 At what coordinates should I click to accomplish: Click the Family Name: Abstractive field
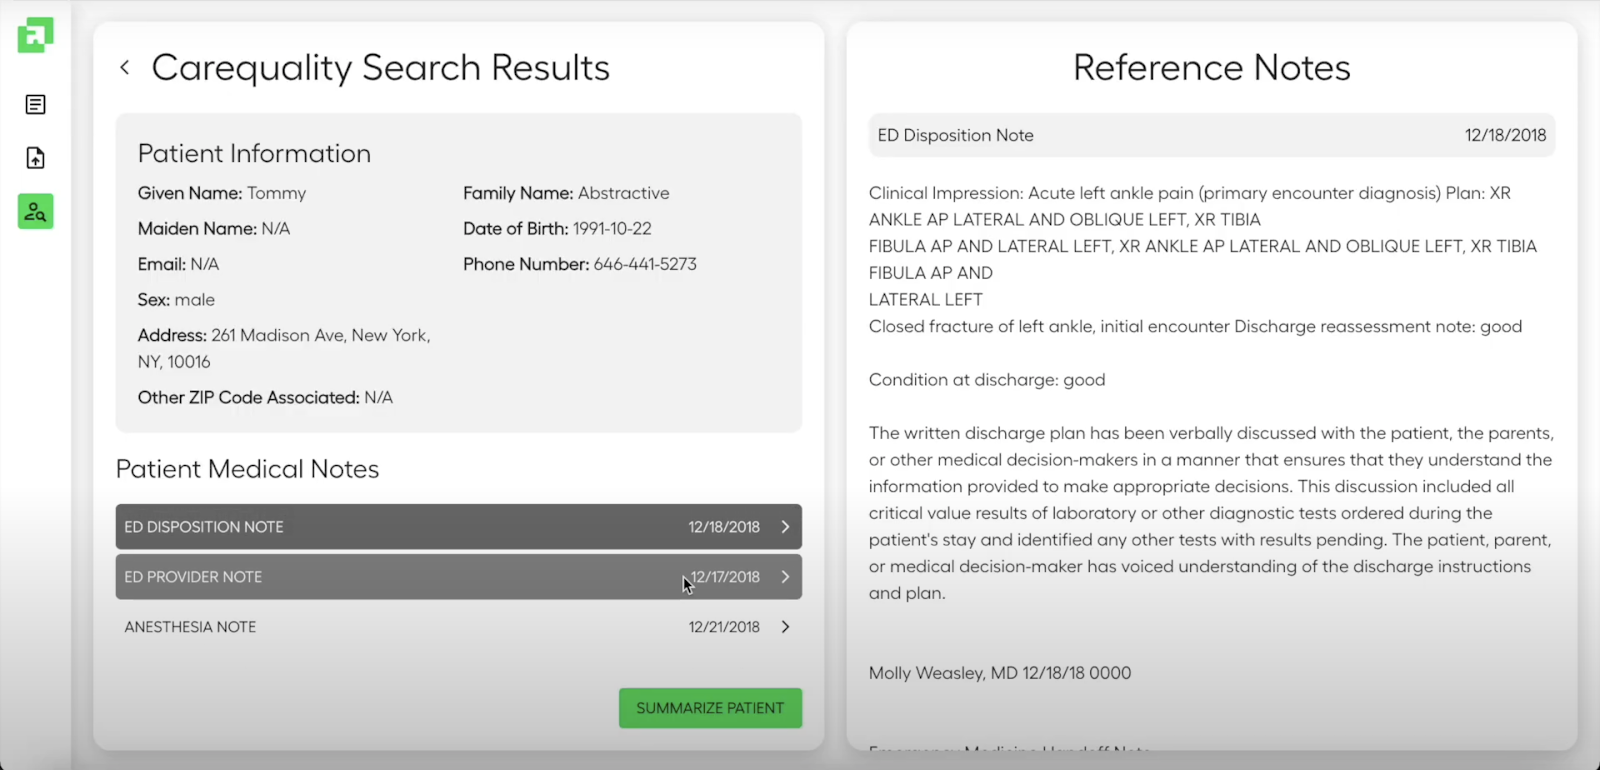pos(566,193)
